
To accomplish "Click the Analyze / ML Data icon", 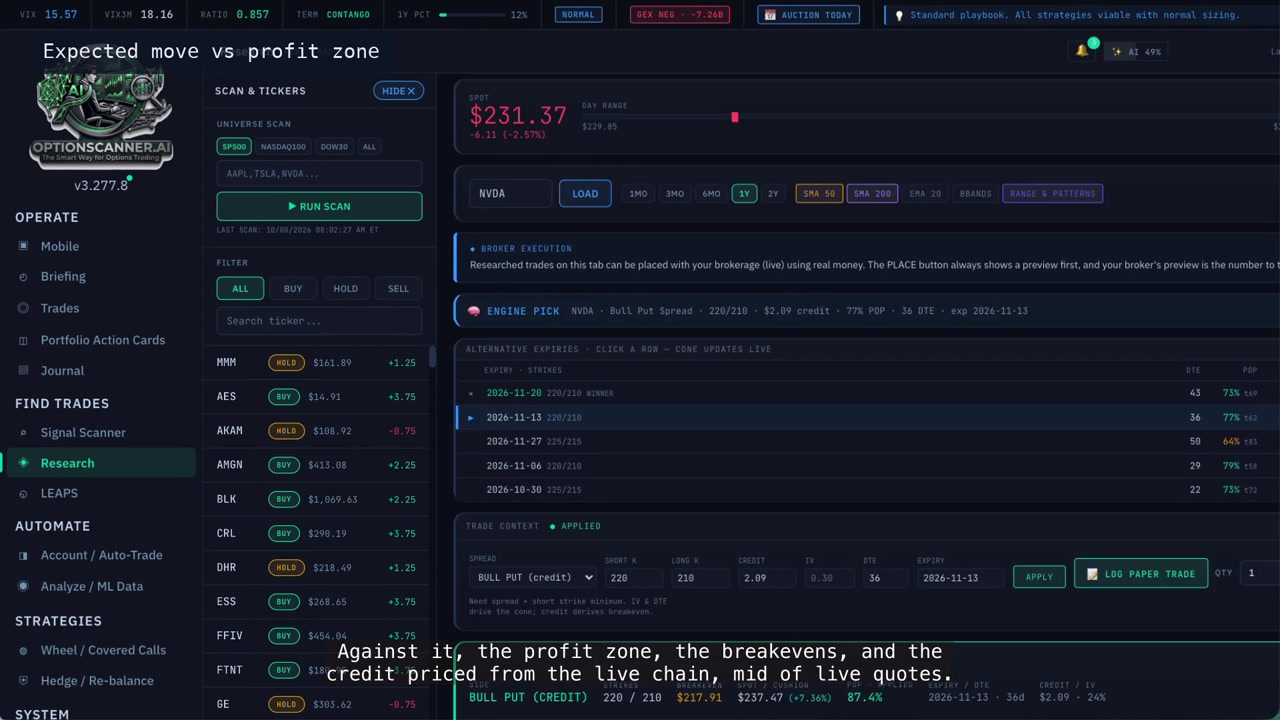I will pos(24,586).
